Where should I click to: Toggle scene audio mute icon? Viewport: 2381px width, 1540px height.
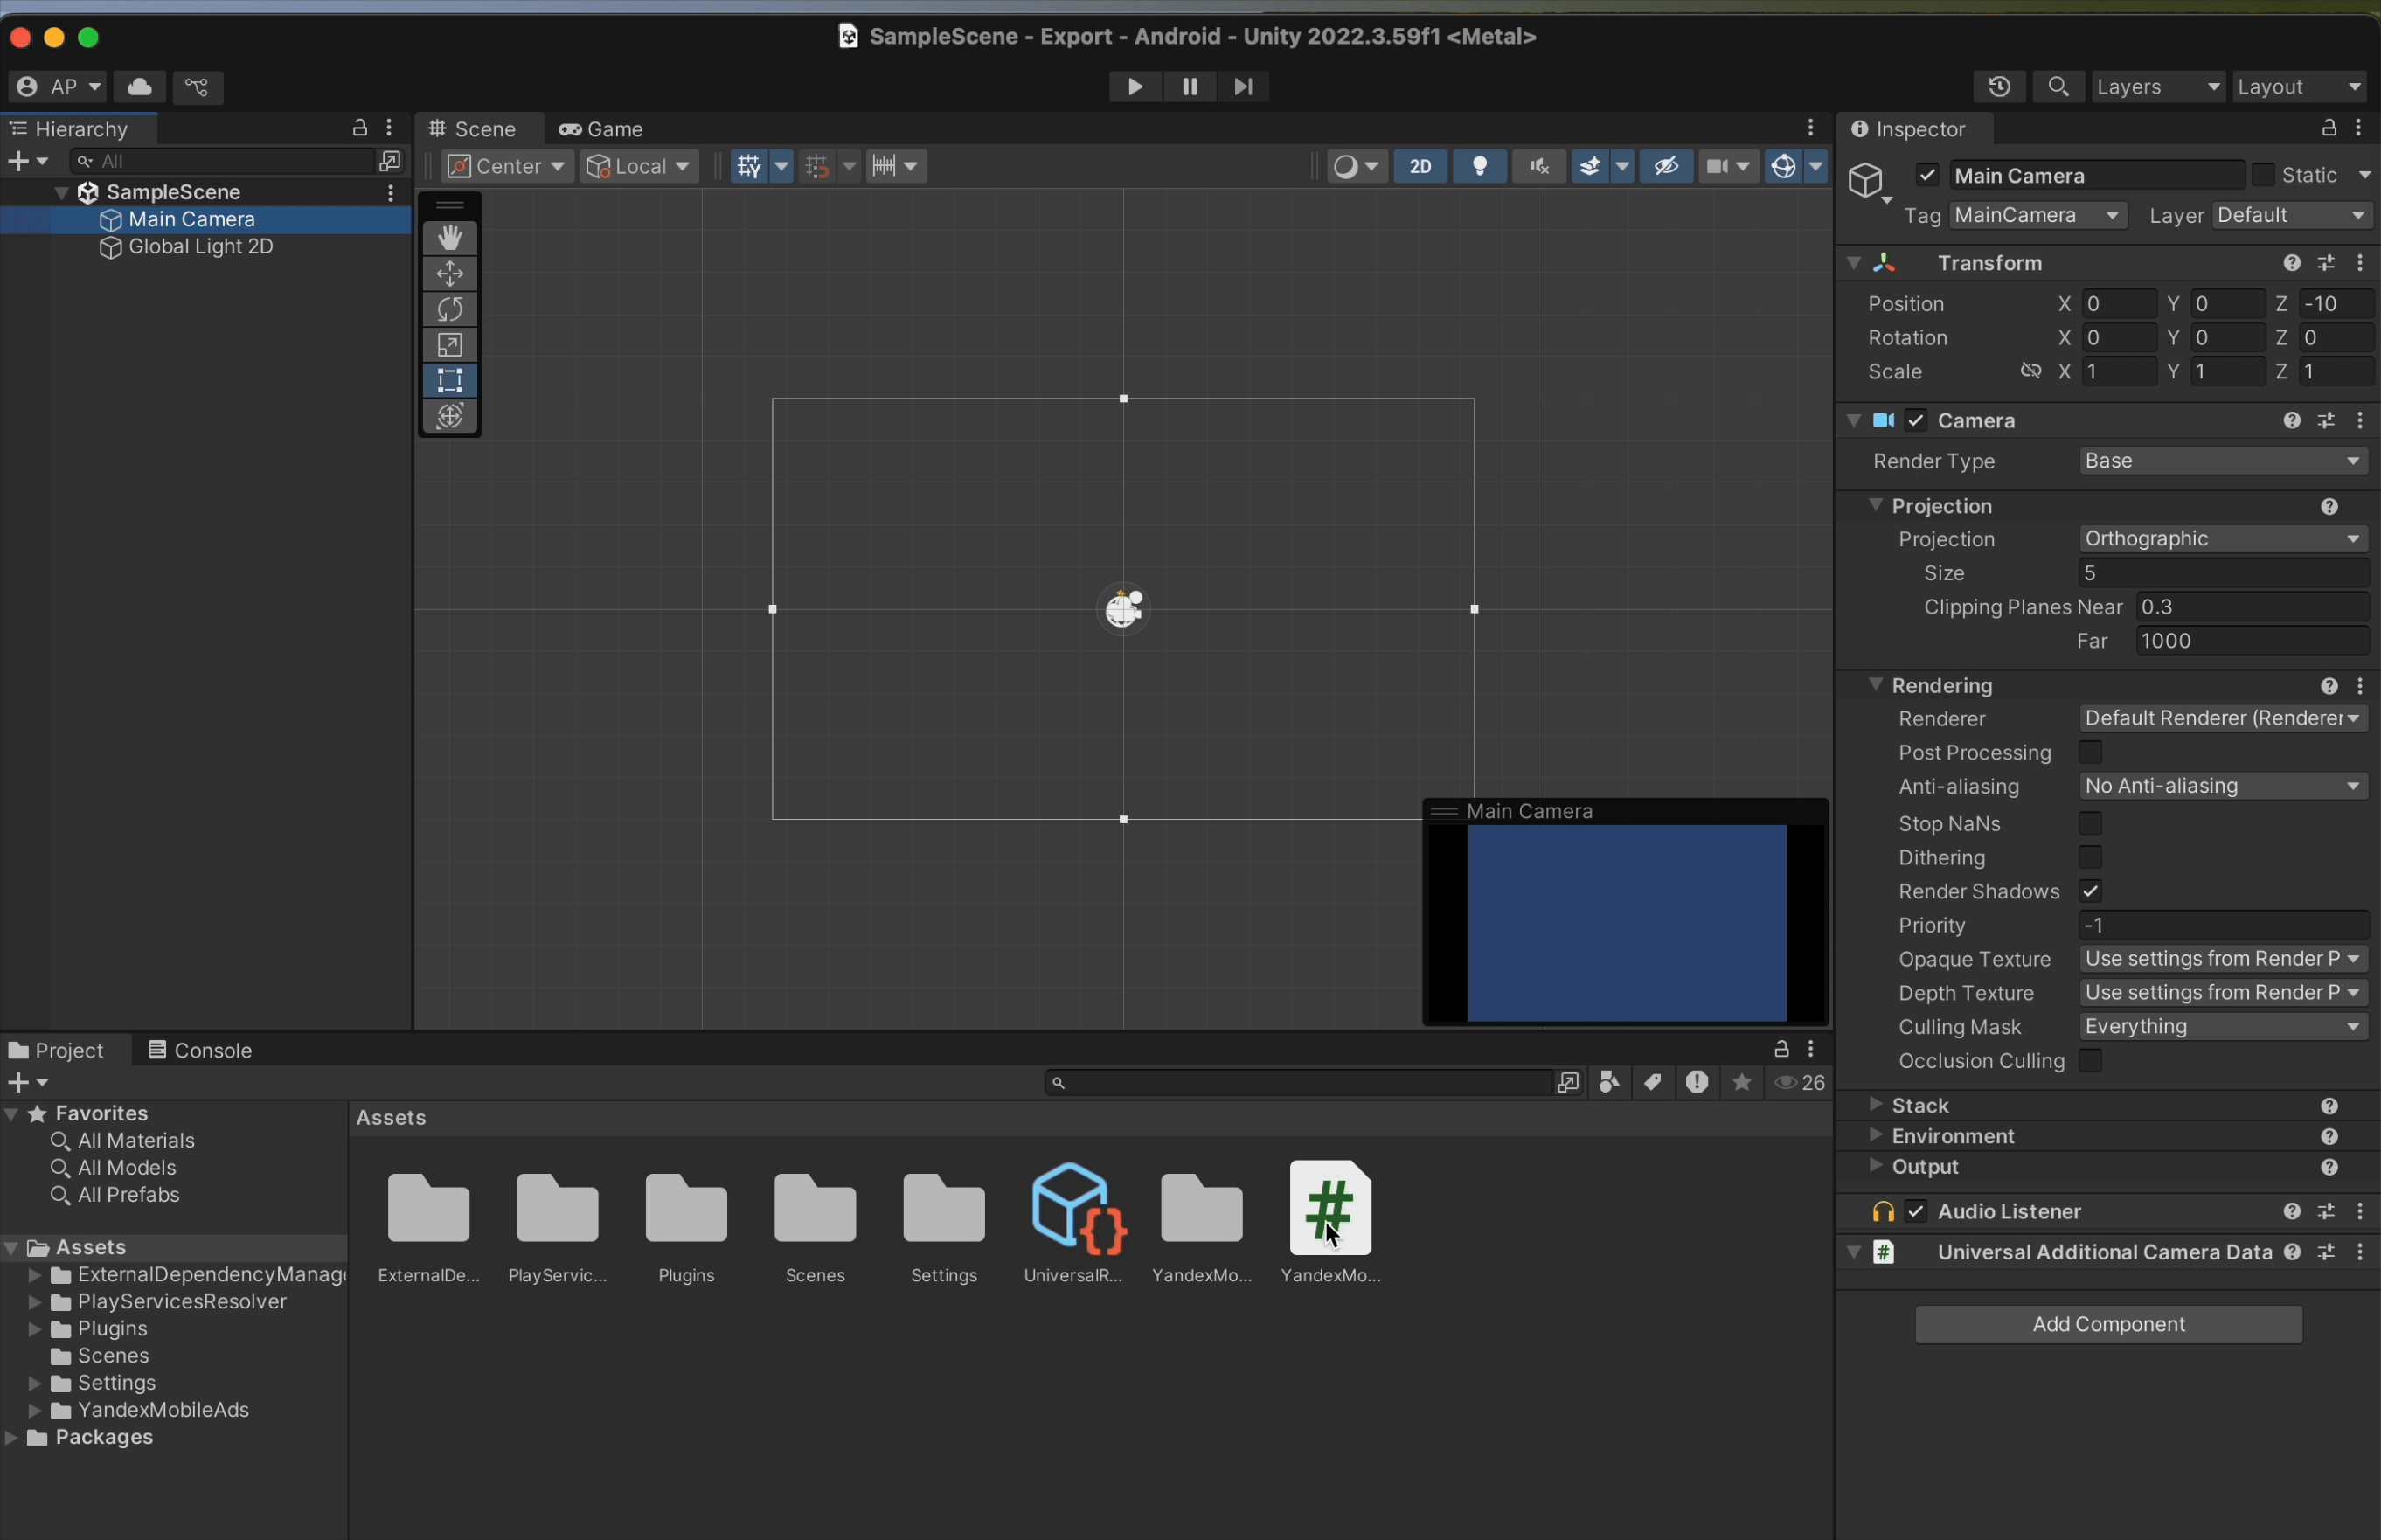[x=1539, y=166]
